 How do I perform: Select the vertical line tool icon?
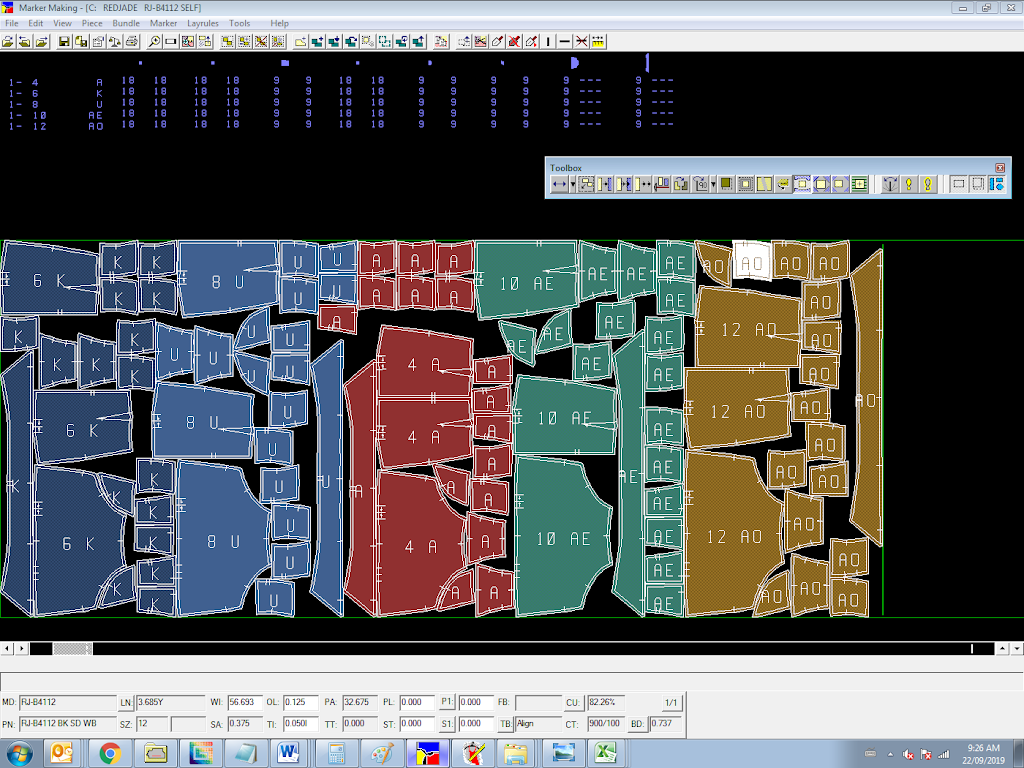548,42
